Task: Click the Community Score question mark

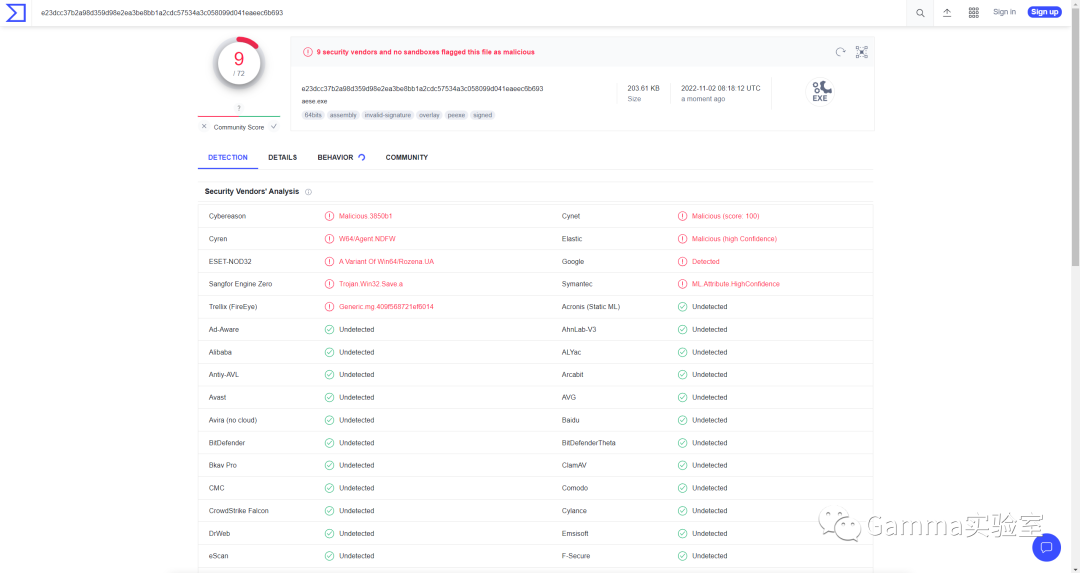Action: pyautogui.click(x=239, y=108)
